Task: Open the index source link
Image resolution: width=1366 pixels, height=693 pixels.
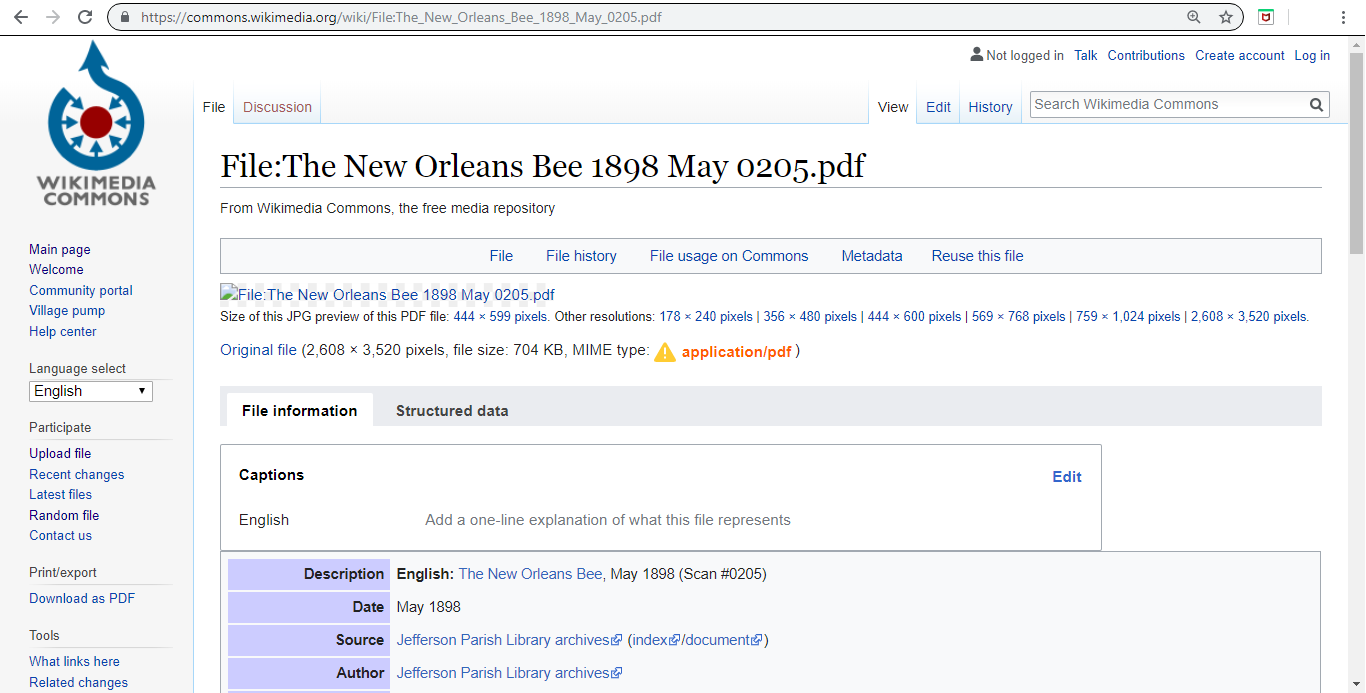Action: [656, 640]
